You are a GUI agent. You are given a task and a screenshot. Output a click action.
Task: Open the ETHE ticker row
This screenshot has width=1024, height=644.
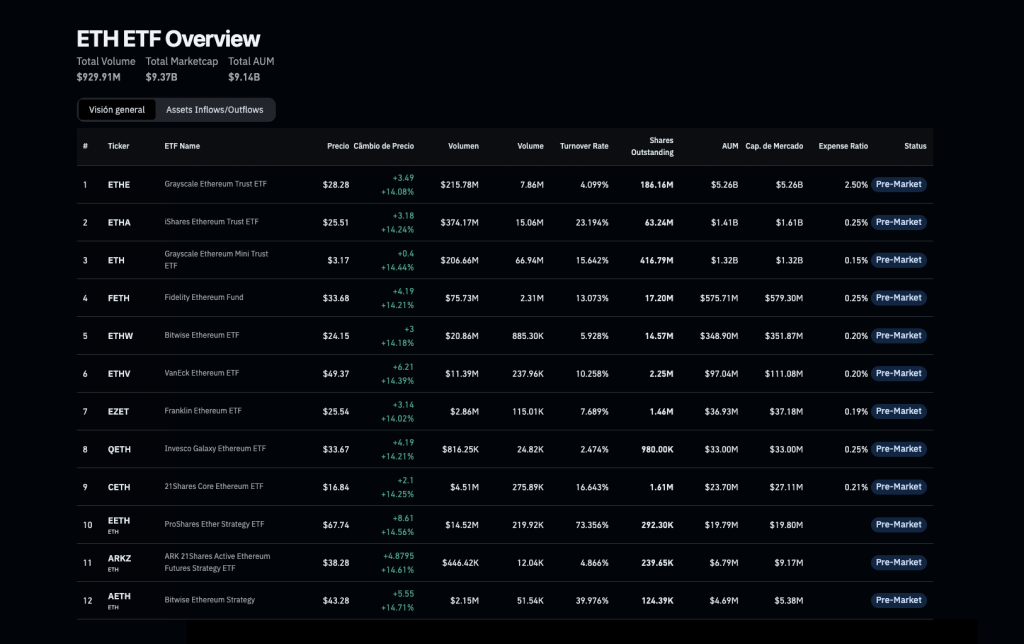119,185
